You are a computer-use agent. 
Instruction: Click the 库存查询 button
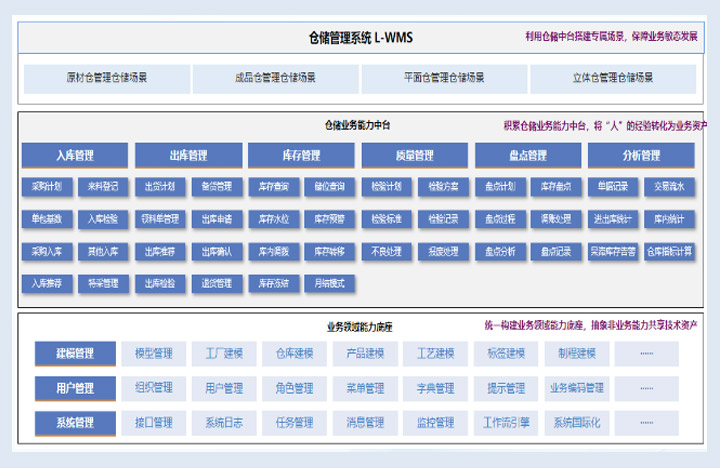tap(273, 186)
